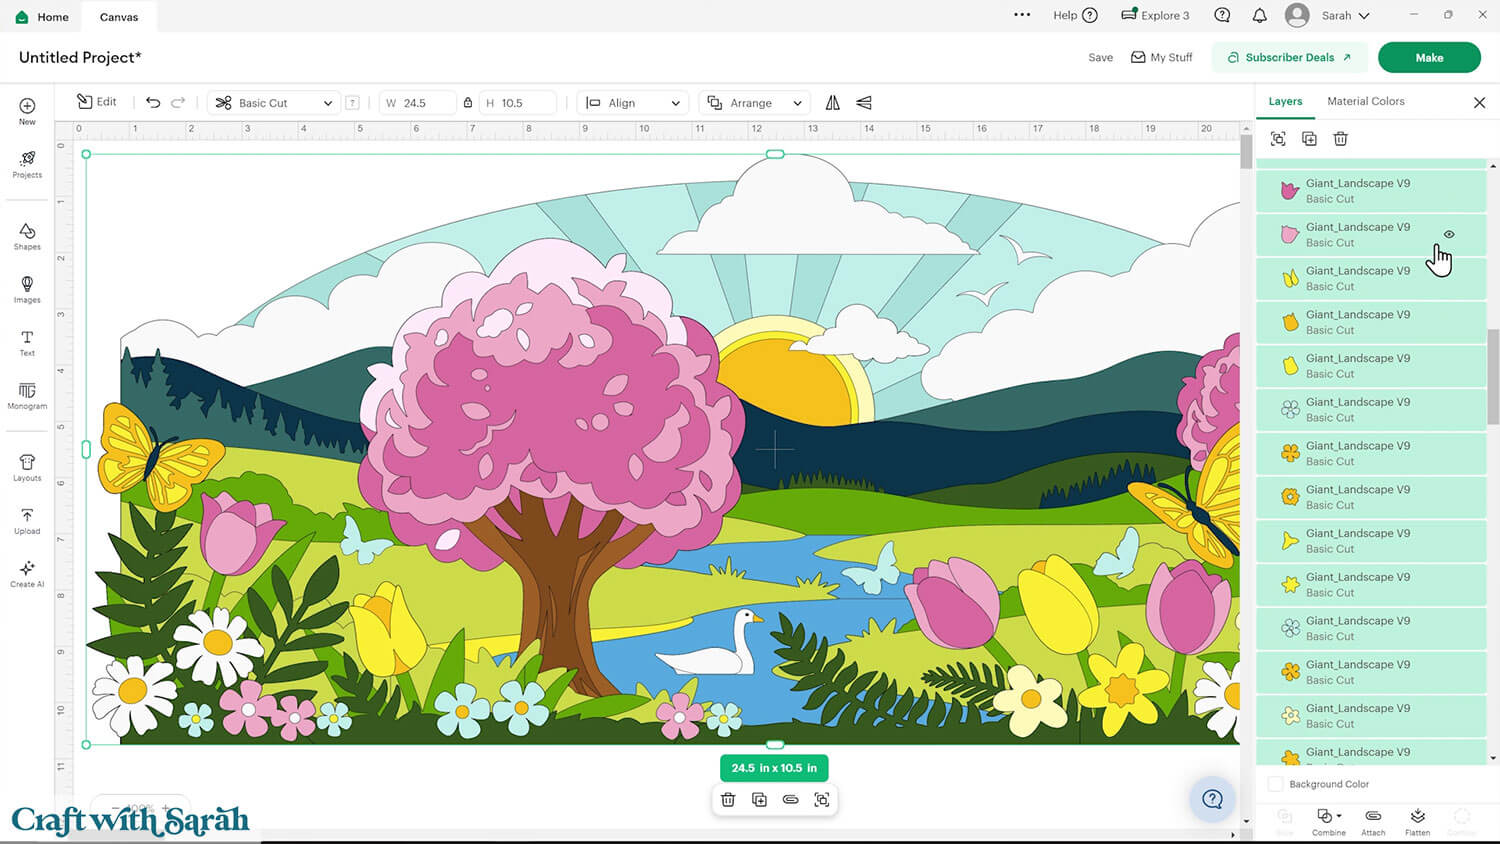Click the Subscriber Deals link
Image resolution: width=1500 pixels, height=844 pixels.
click(1289, 57)
